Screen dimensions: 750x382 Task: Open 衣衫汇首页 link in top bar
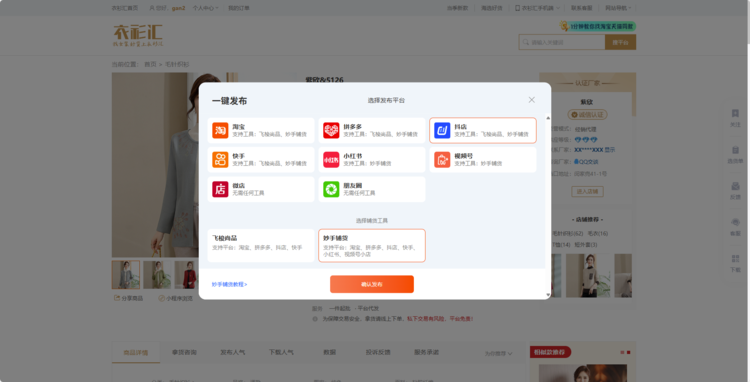pos(124,8)
